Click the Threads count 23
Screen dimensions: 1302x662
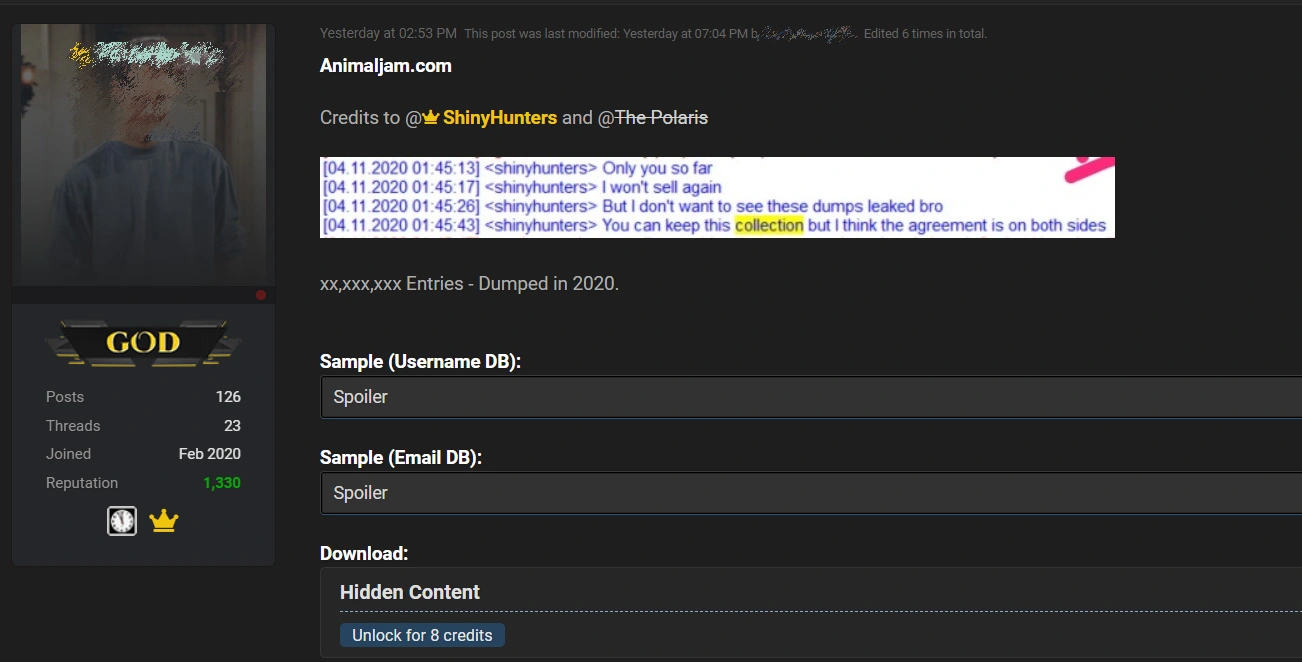[x=232, y=426]
